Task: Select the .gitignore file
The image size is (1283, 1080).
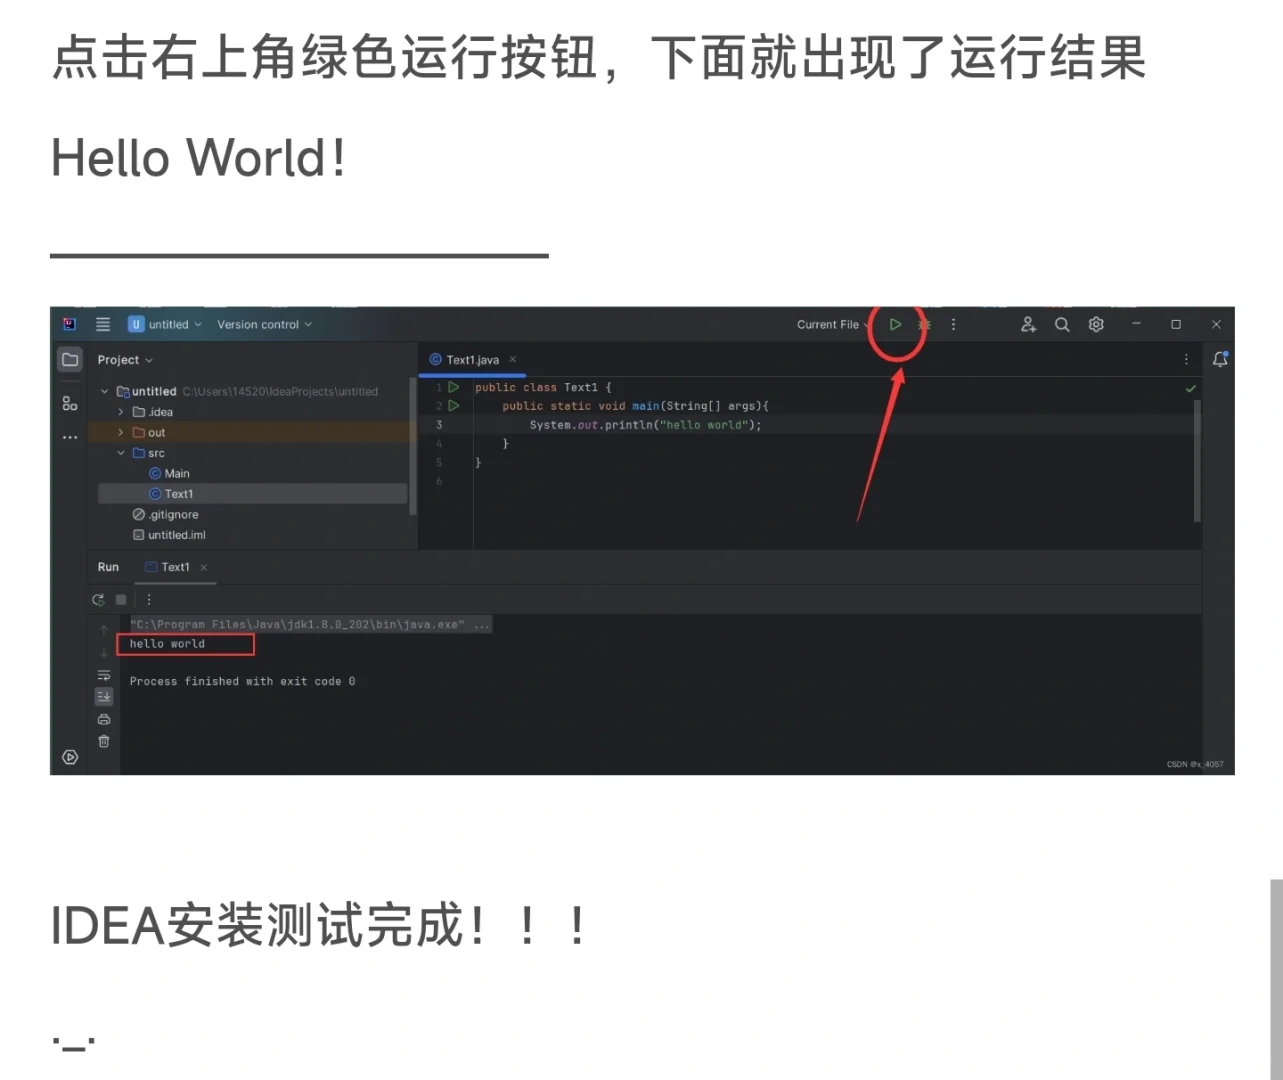Action: (166, 515)
